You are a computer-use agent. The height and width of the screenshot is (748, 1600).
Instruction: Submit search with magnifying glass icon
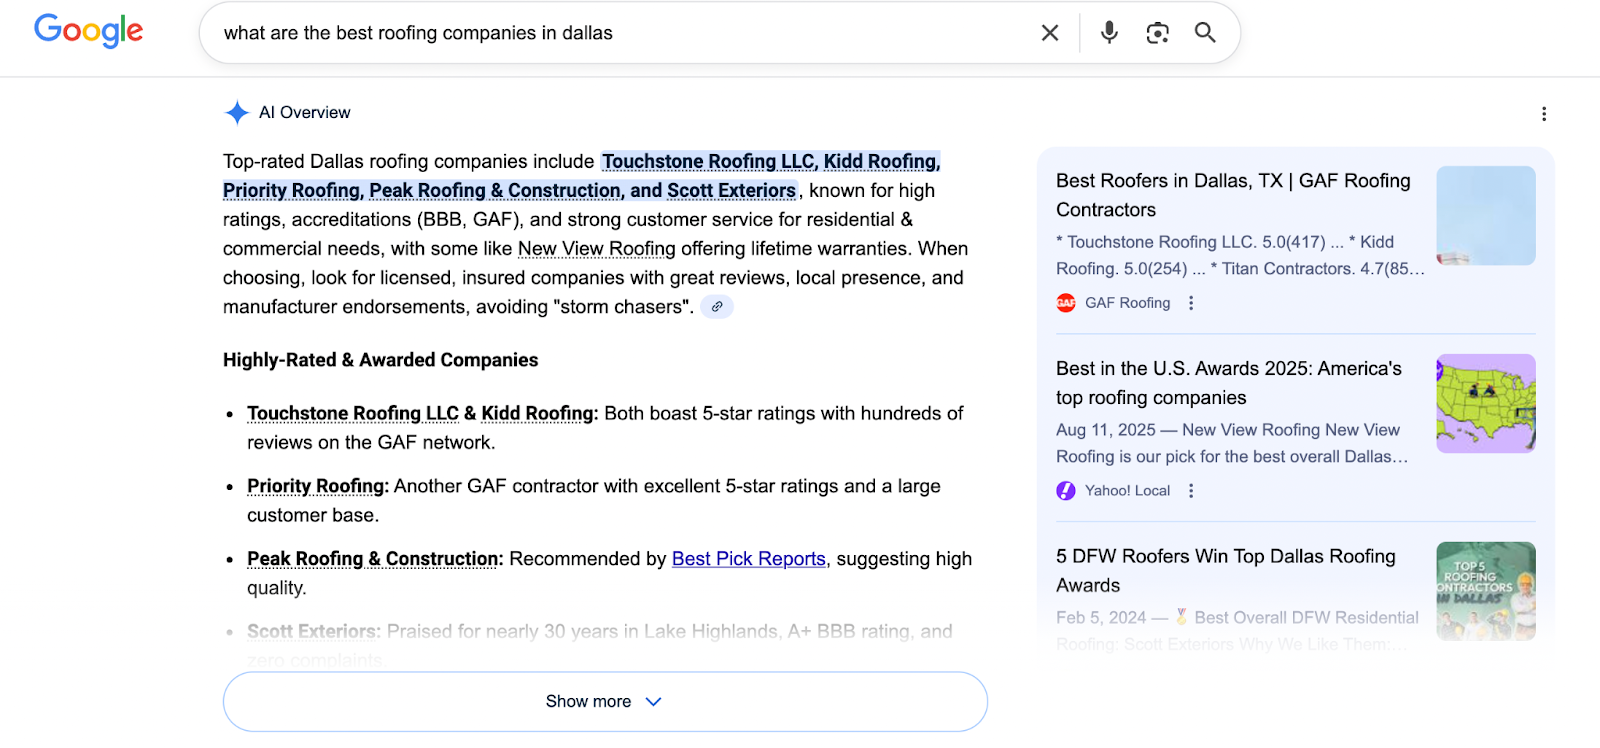1205,33
